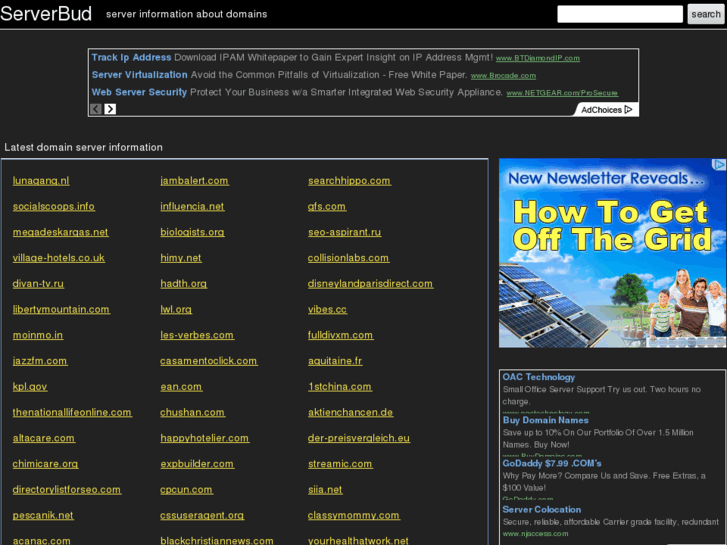Open cssuseragent.org domain info
This screenshot has width=727, height=545.
(x=202, y=515)
